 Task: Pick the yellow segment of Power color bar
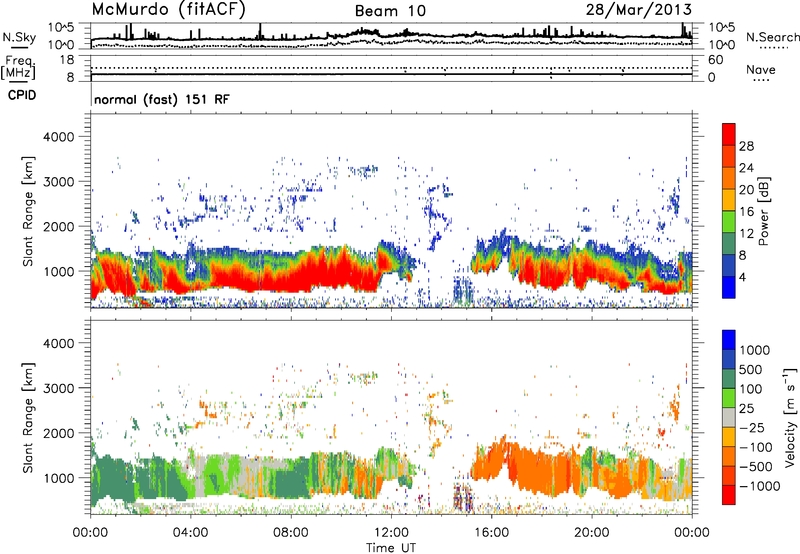[x=729, y=201]
